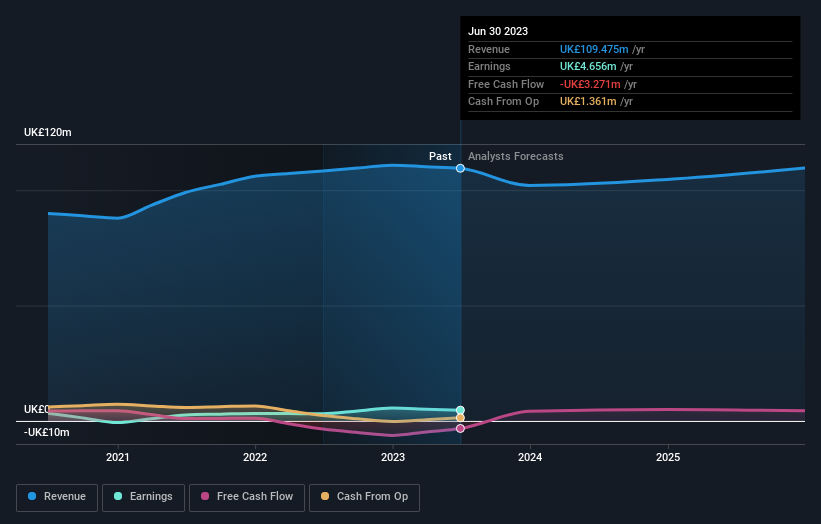Select the 2025 x-axis label

[668, 457]
